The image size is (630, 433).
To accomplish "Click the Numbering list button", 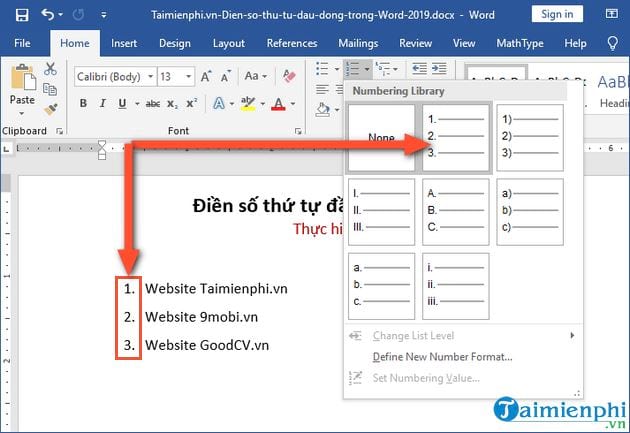I will (x=353, y=69).
